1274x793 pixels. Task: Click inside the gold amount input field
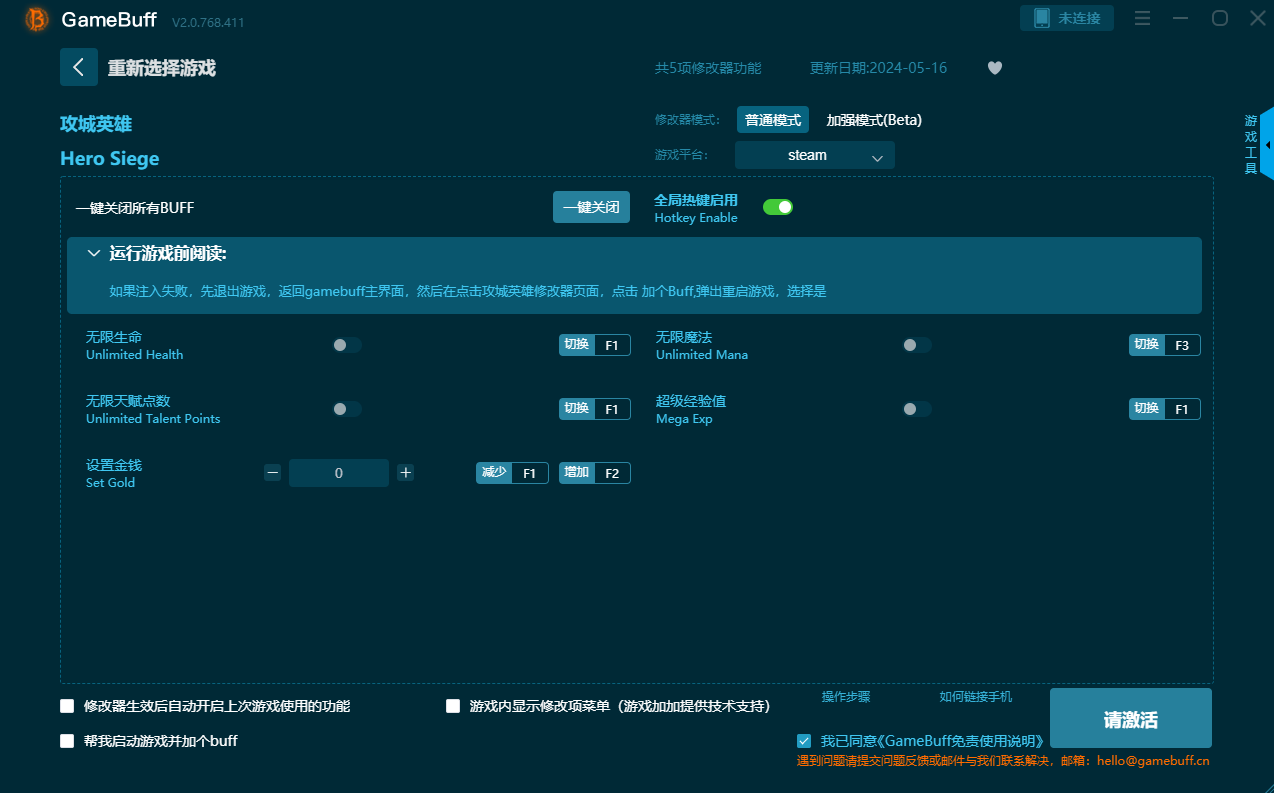click(x=339, y=472)
